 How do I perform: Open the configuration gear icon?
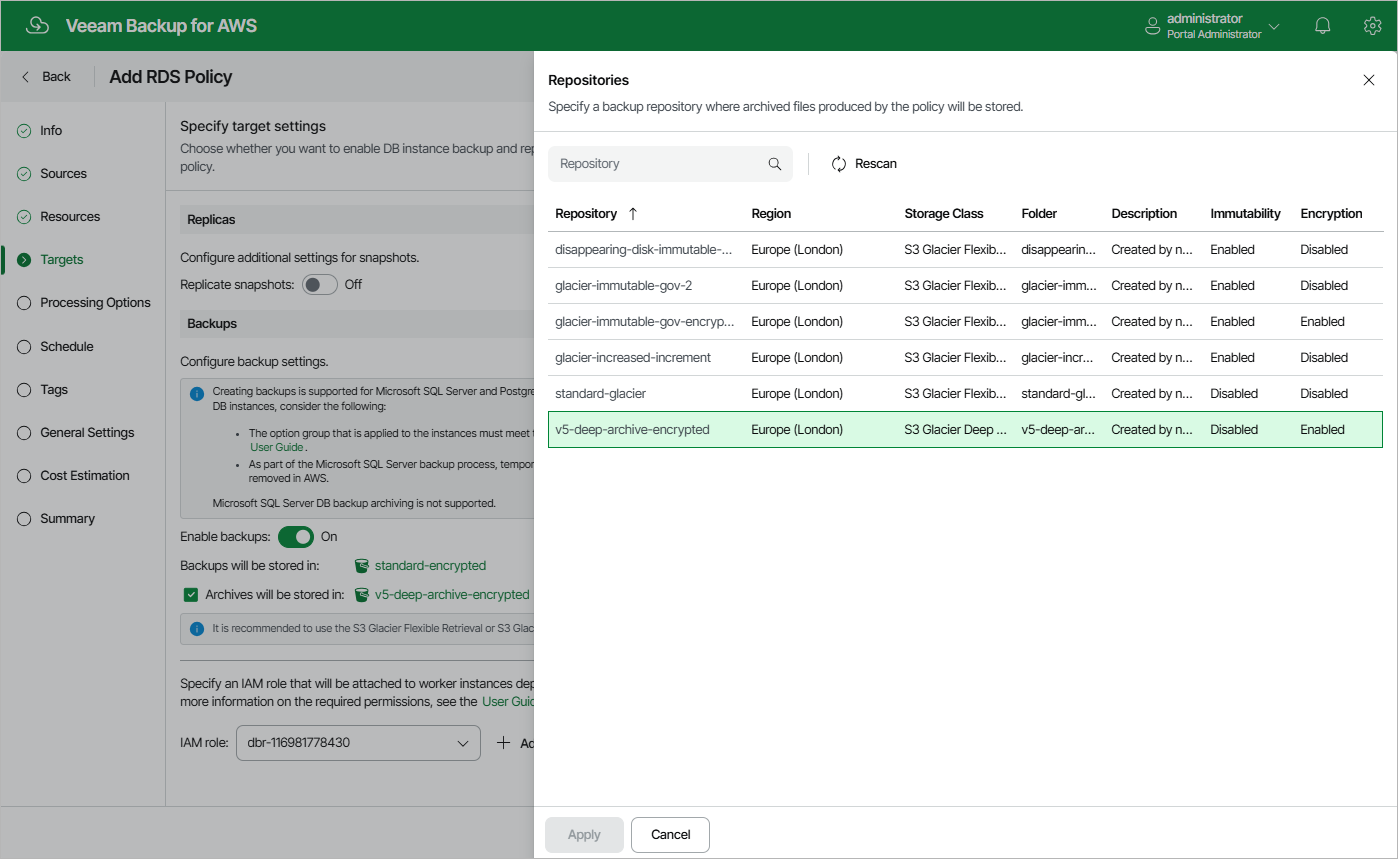1372,26
